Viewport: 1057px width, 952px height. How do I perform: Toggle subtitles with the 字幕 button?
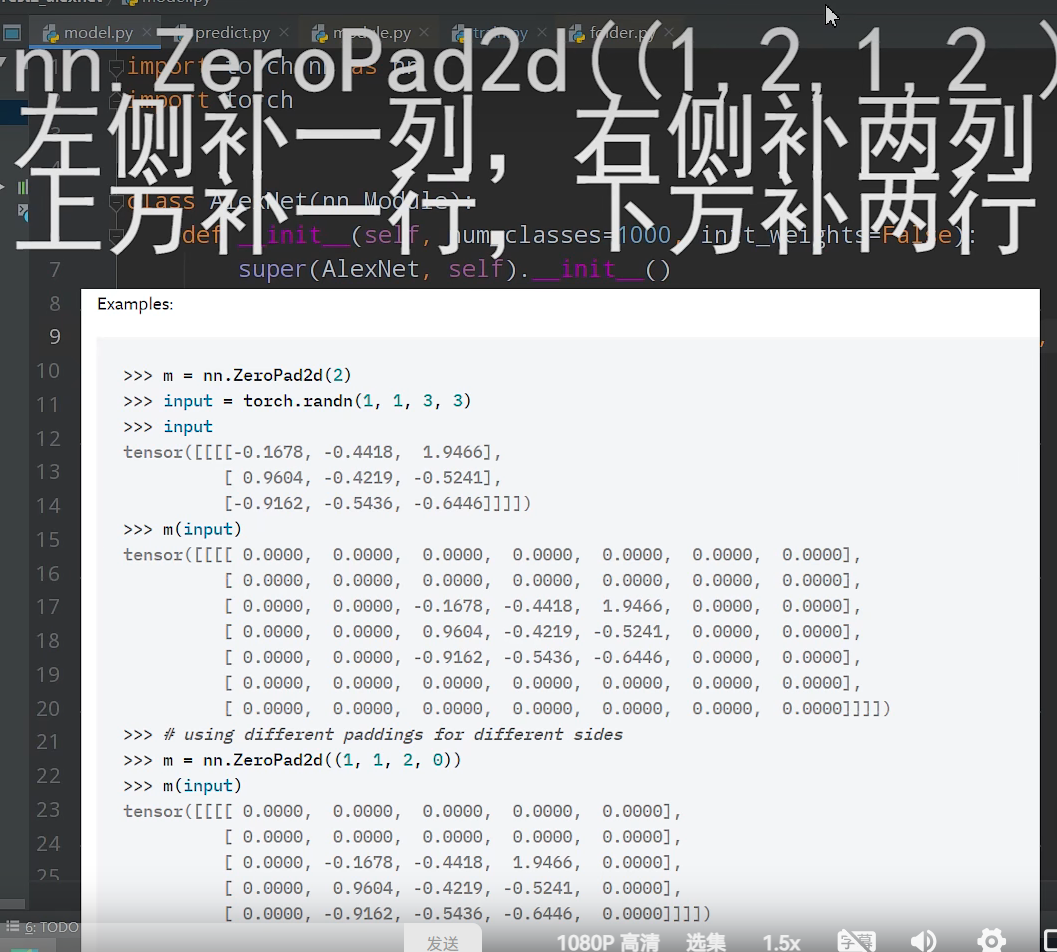tap(856, 940)
